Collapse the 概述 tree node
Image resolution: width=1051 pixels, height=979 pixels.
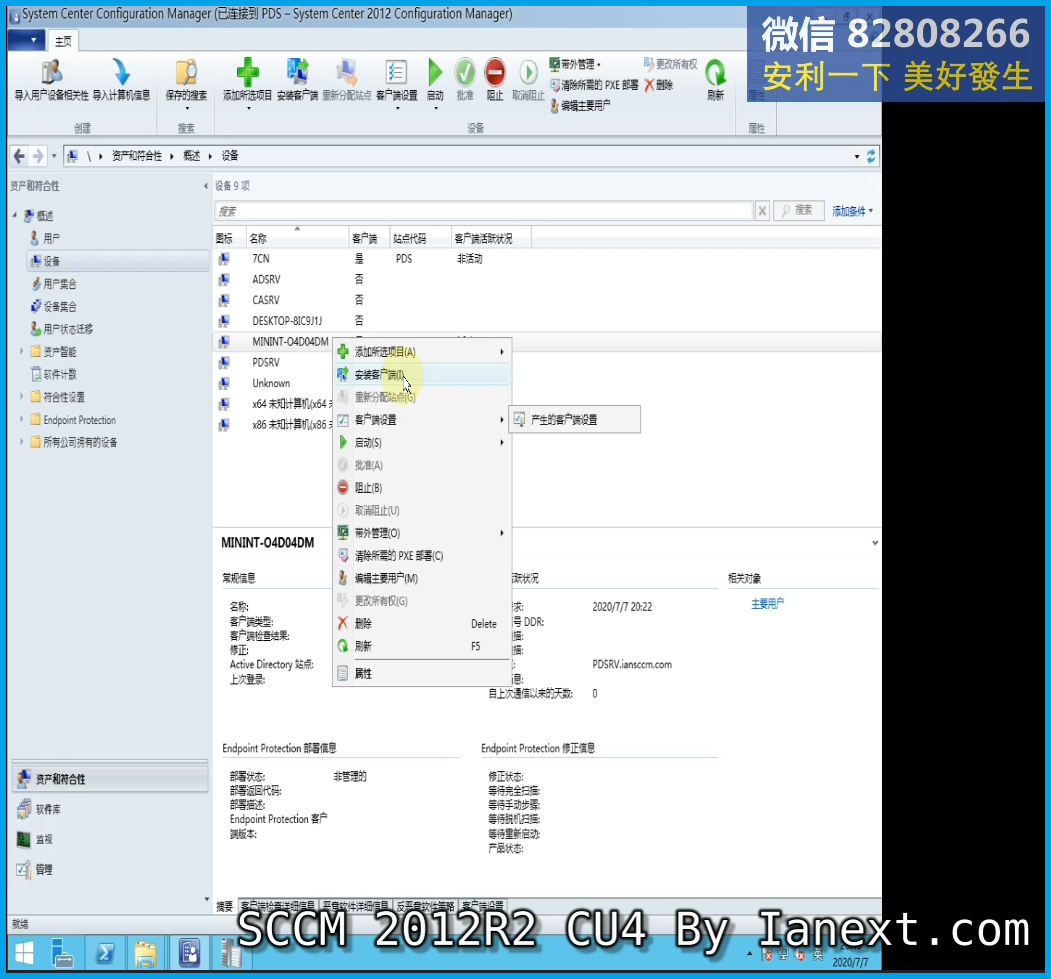coord(15,215)
